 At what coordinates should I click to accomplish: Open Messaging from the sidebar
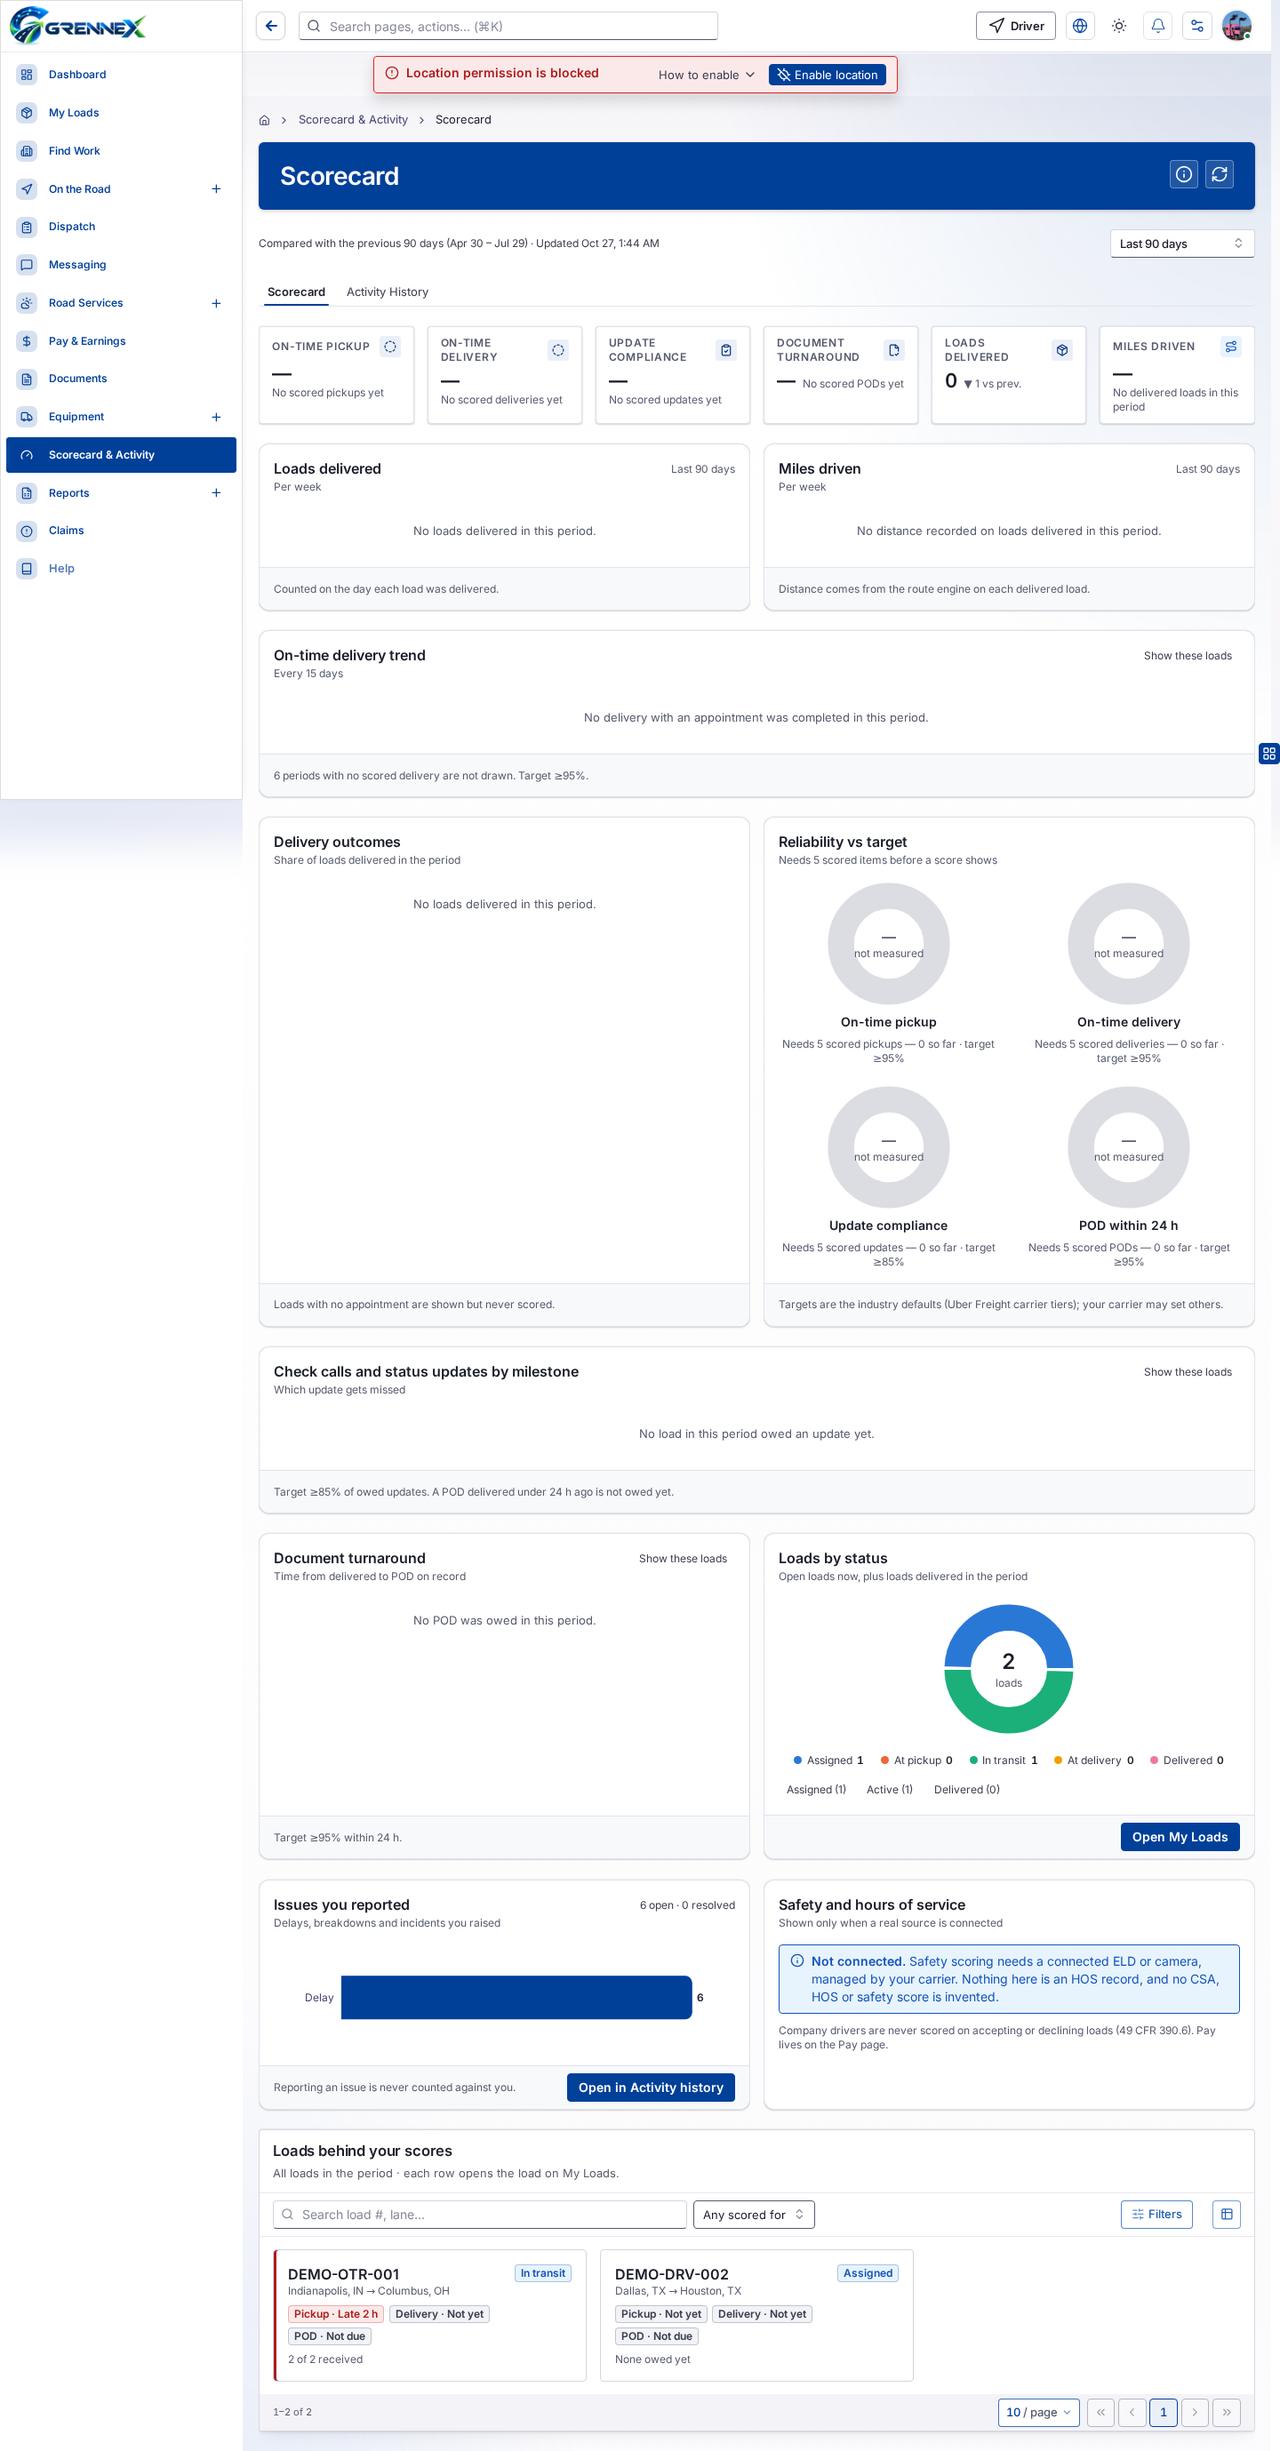(x=121, y=265)
